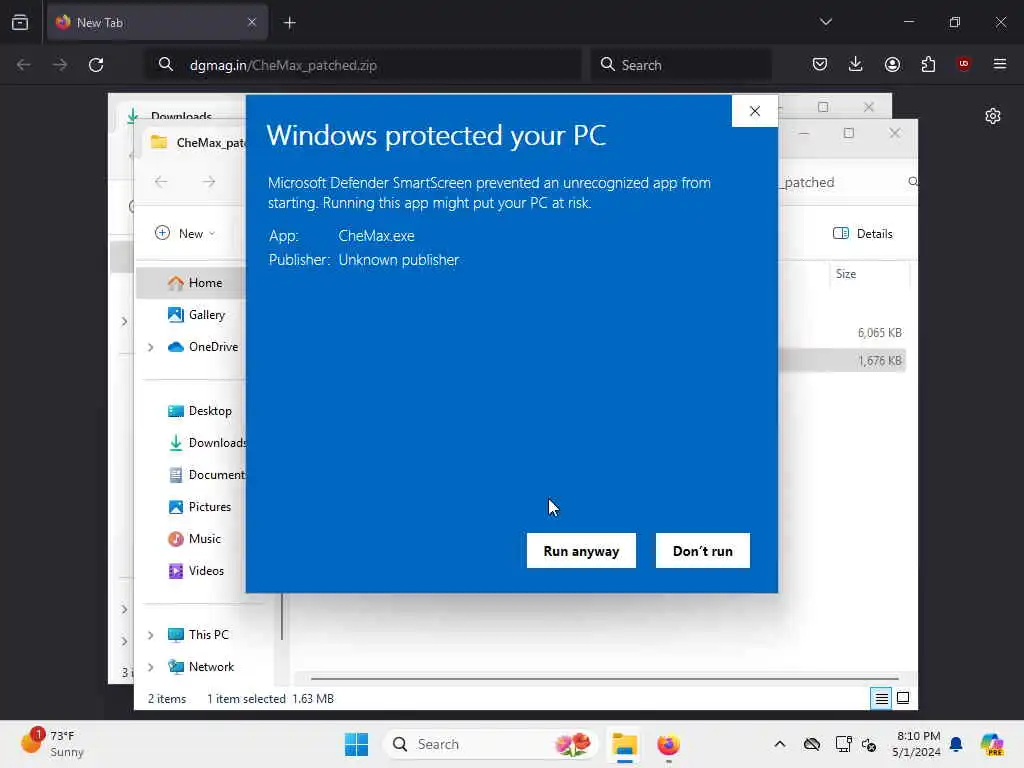Viewport: 1024px width, 768px height.
Task: Go back in Firefox toolbar
Action: tap(24, 65)
